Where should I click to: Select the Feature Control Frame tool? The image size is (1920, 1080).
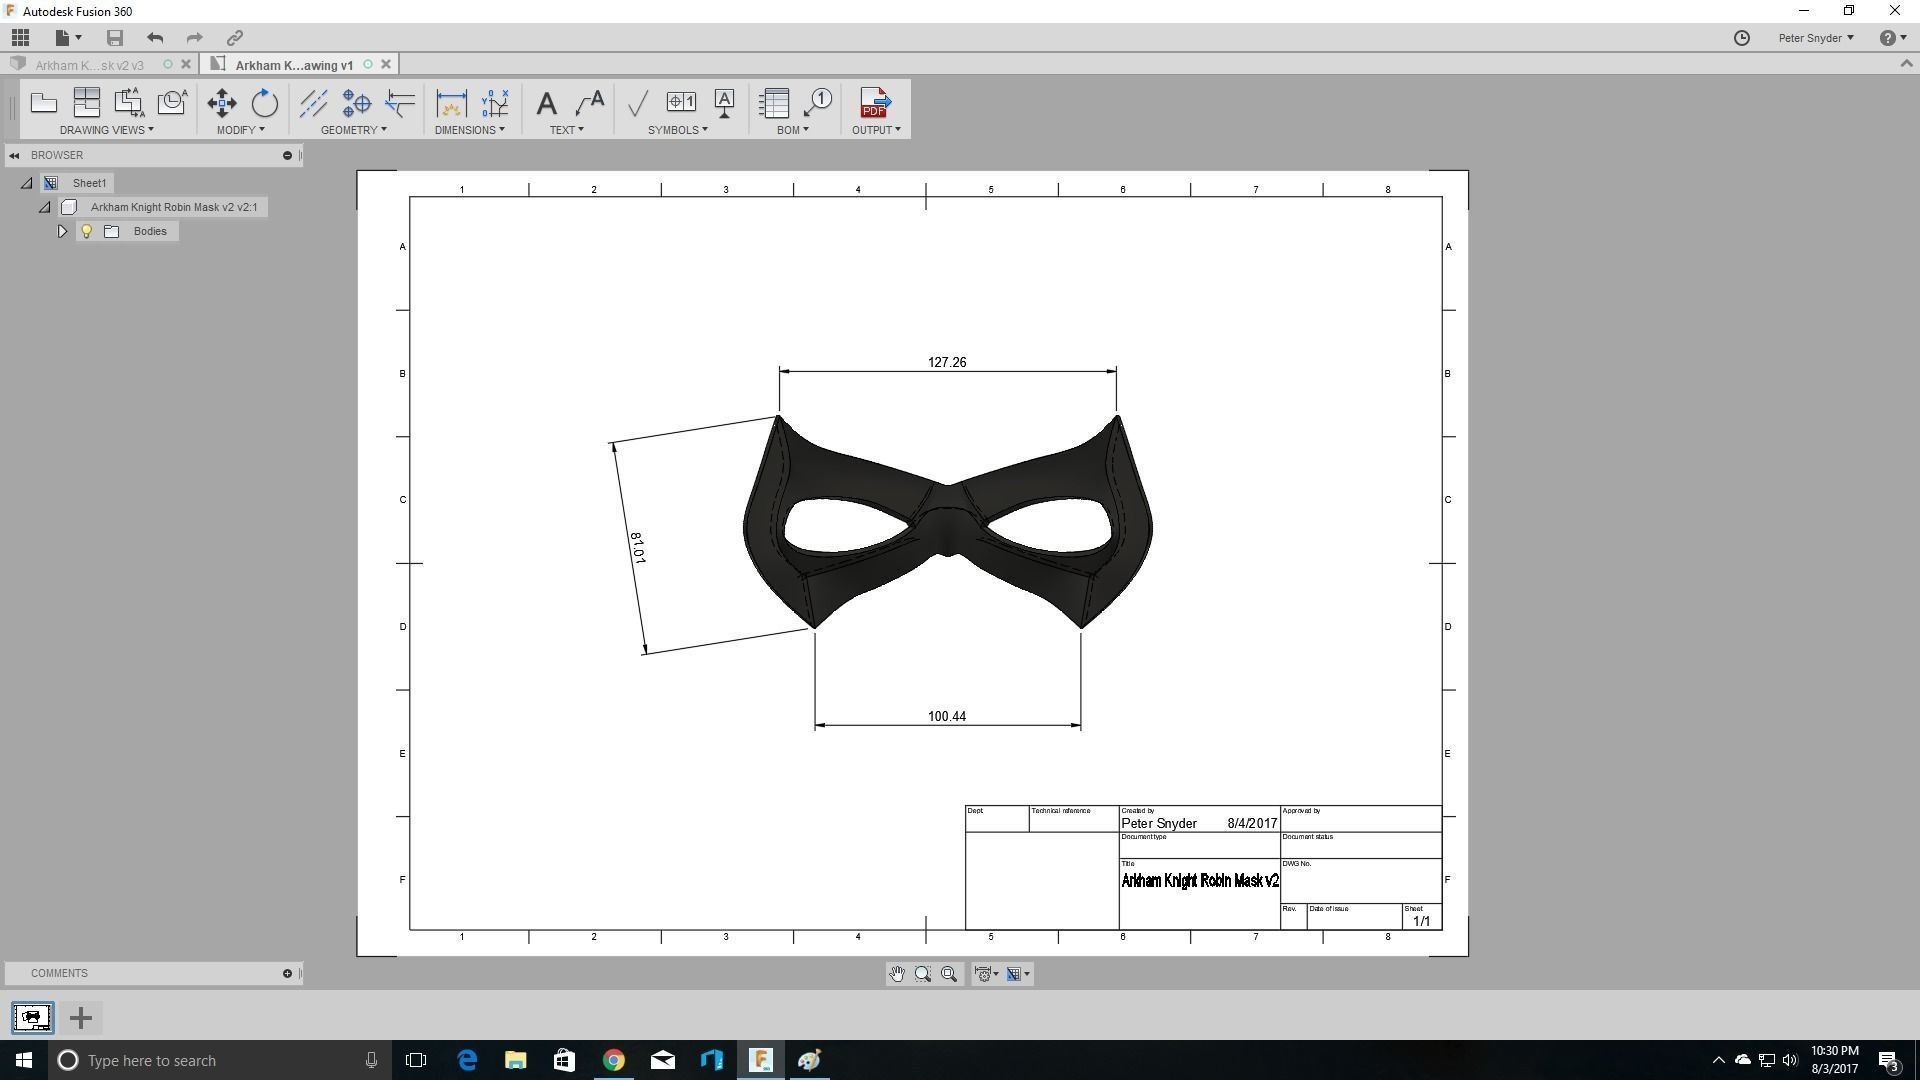point(682,102)
